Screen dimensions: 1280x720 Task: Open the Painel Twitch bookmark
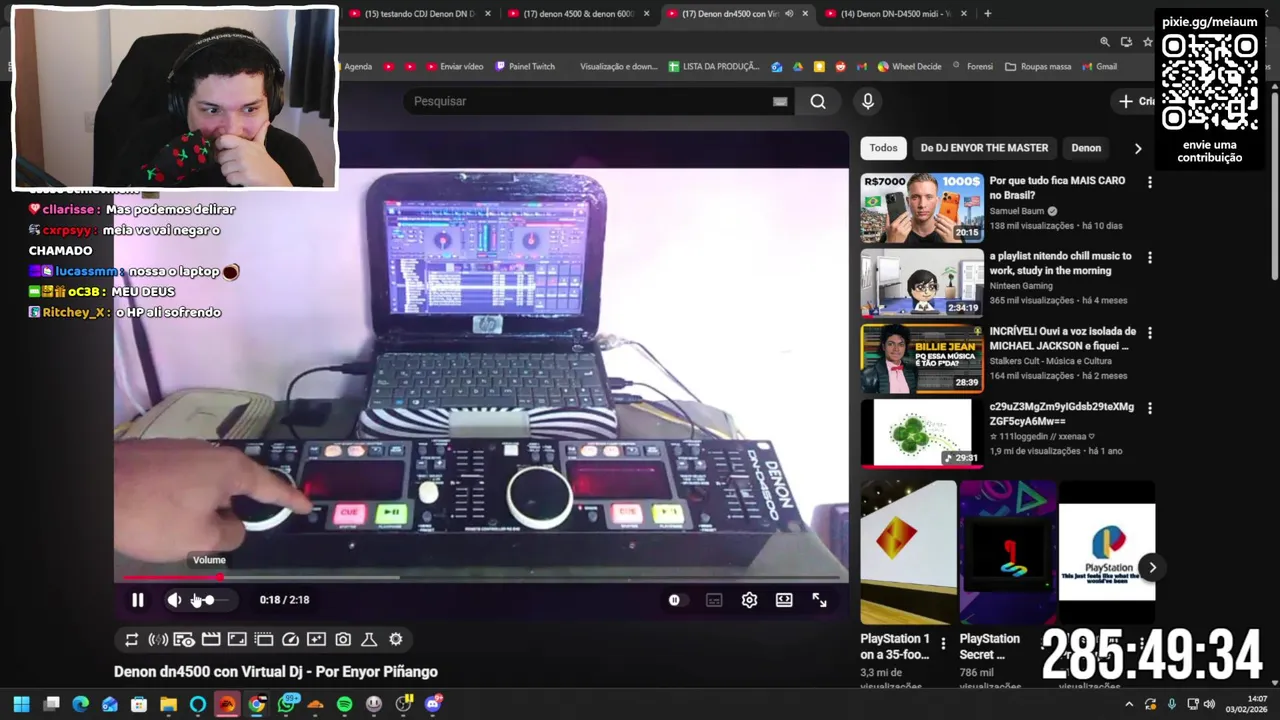coord(525,67)
